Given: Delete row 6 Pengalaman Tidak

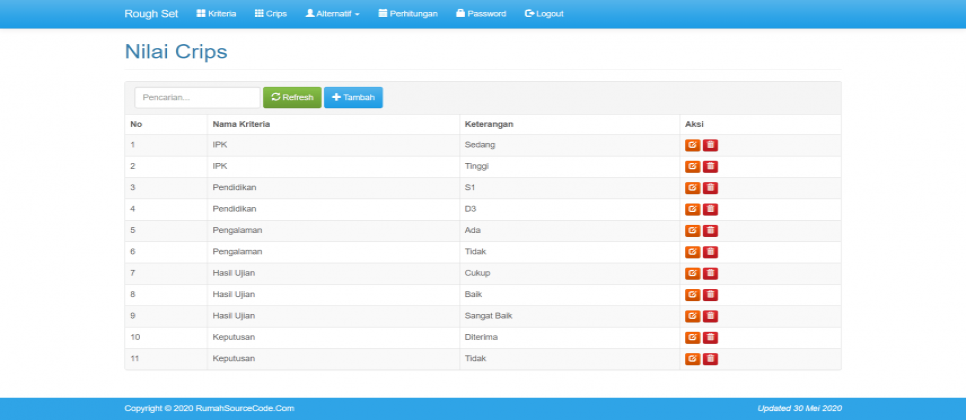Looking at the screenshot, I should pos(710,252).
